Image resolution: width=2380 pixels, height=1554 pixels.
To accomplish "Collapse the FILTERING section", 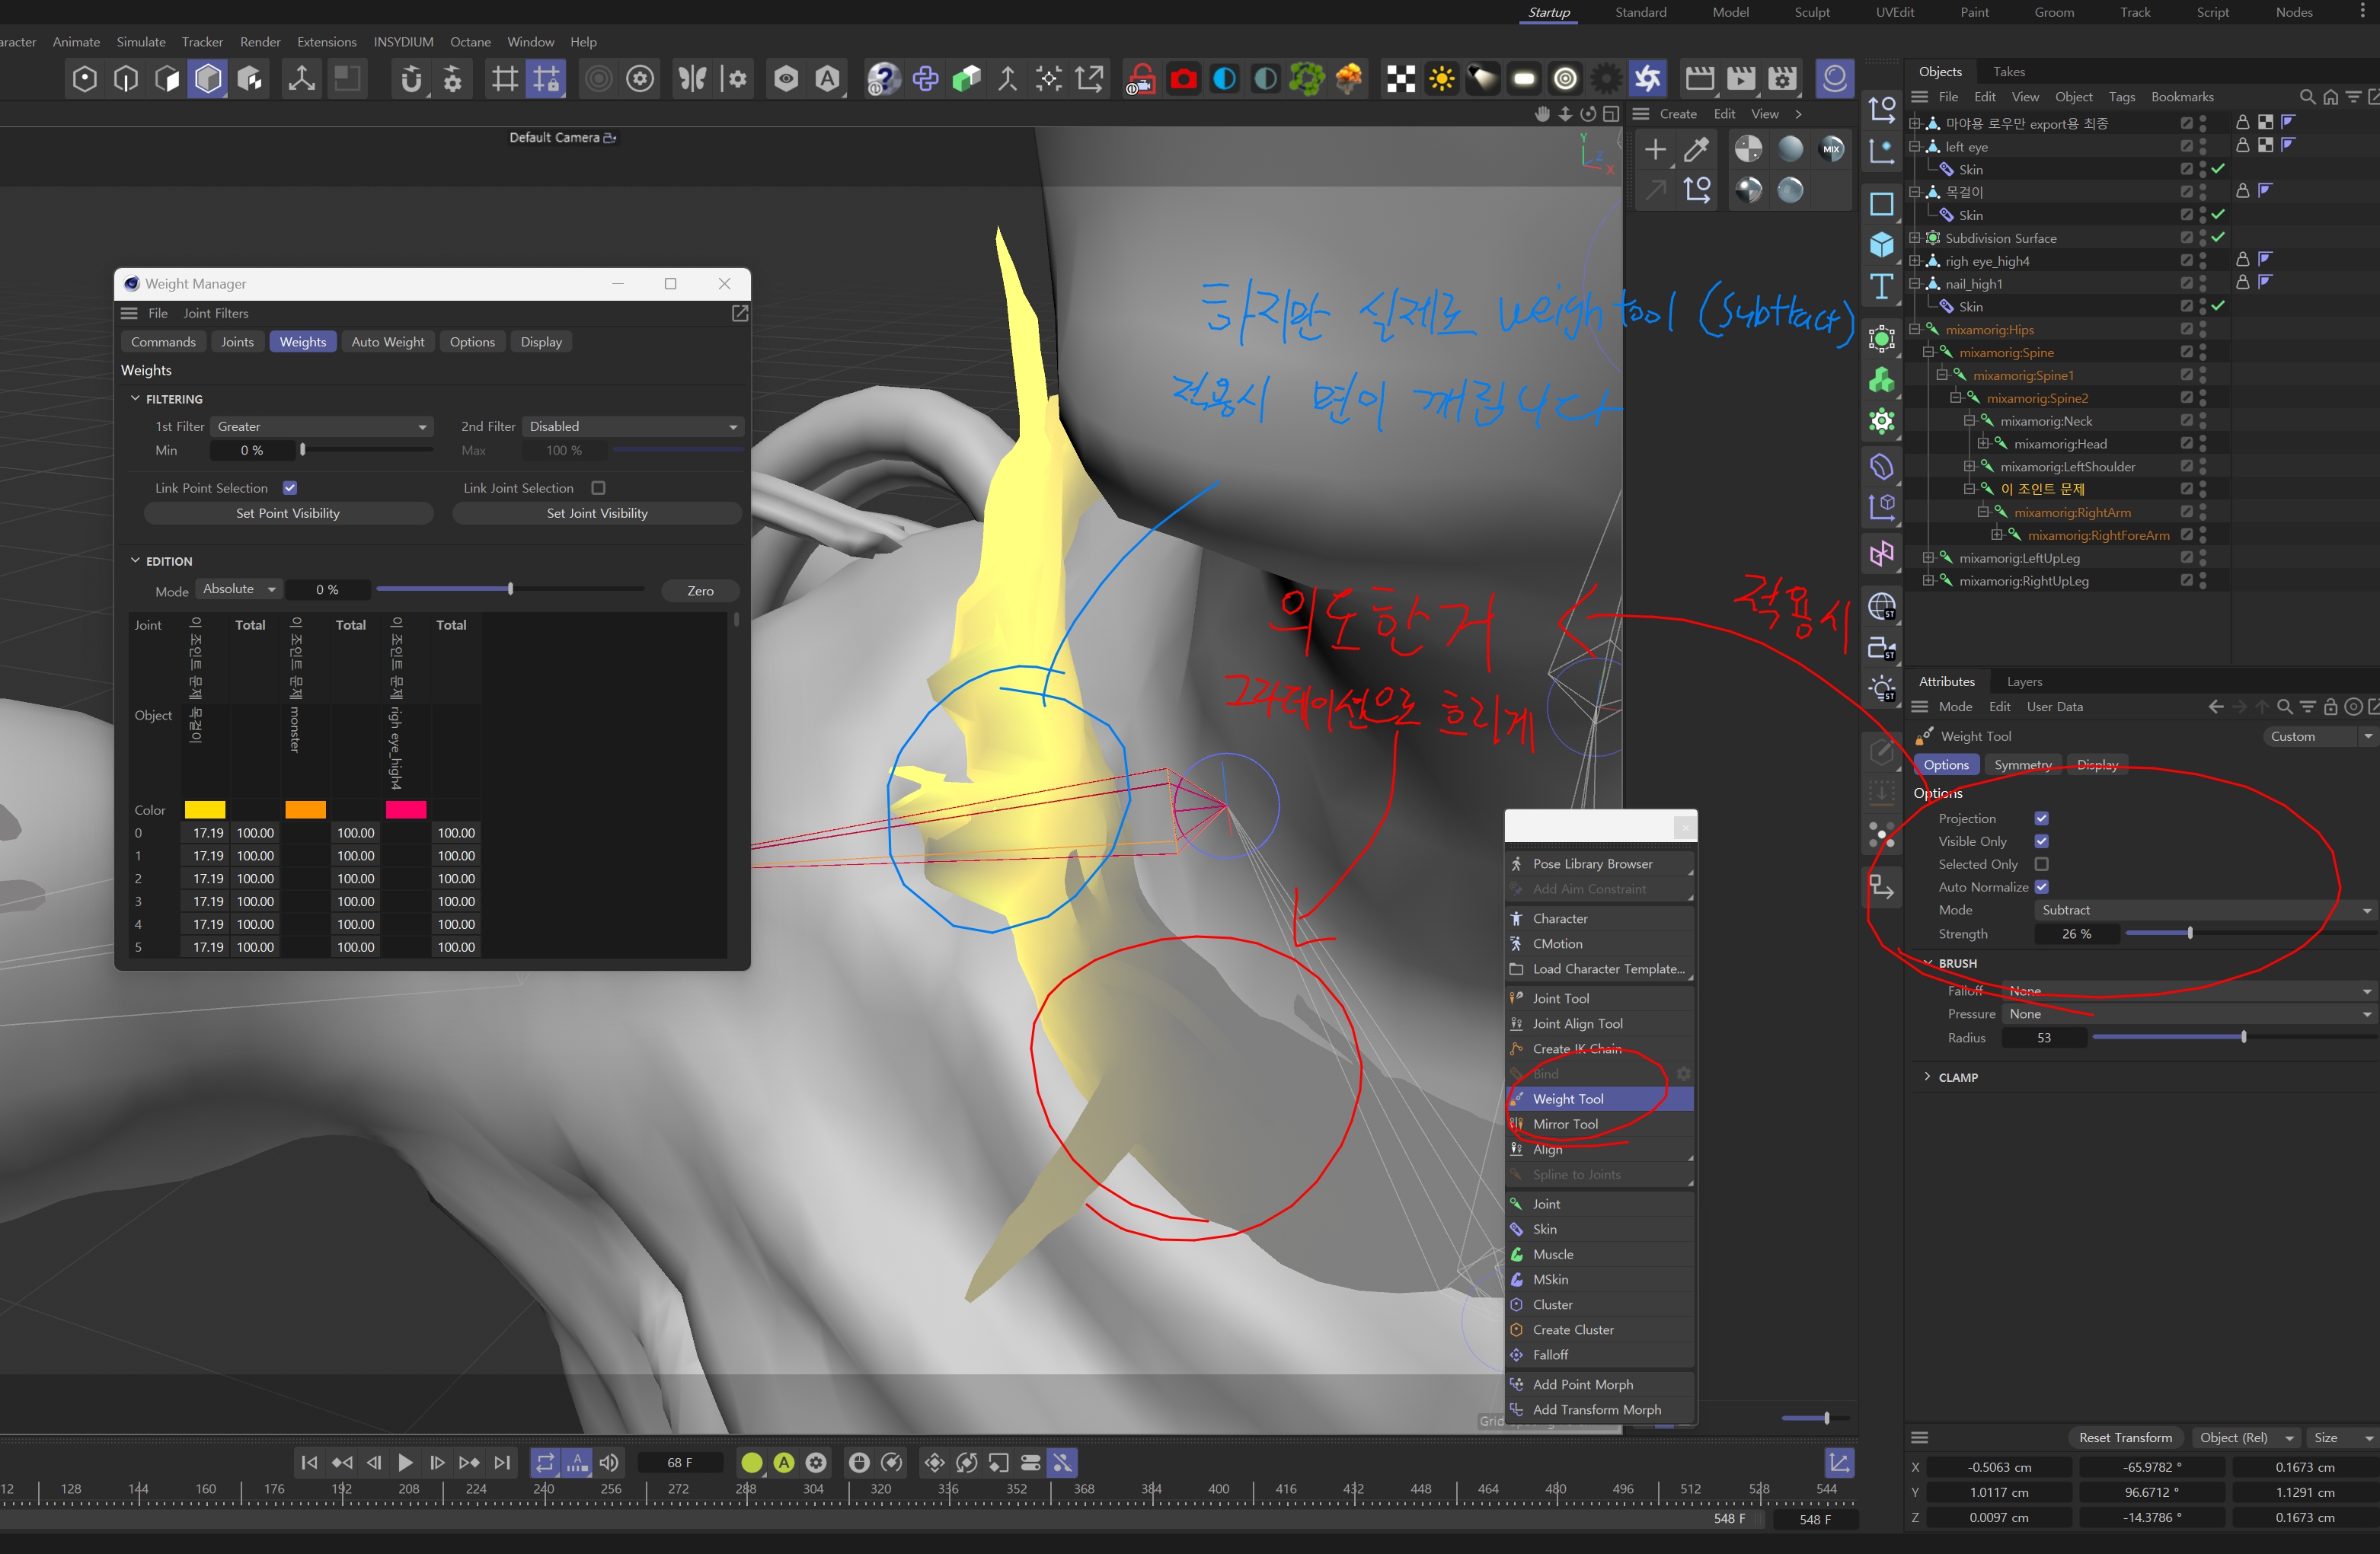I will [x=135, y=399].
